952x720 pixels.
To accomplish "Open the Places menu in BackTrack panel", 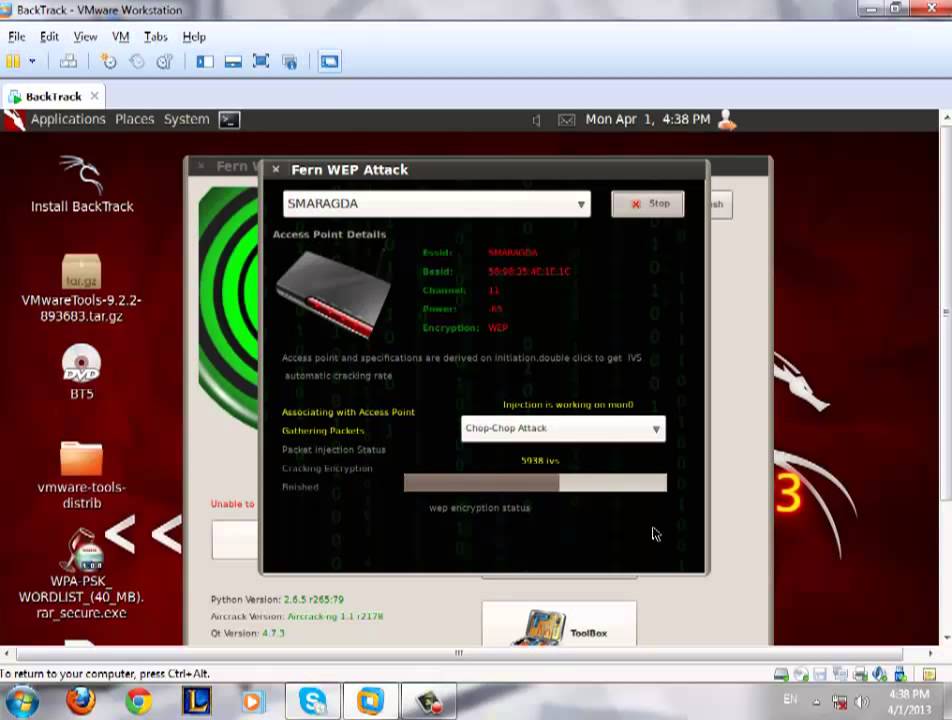I will pos(135,120).
